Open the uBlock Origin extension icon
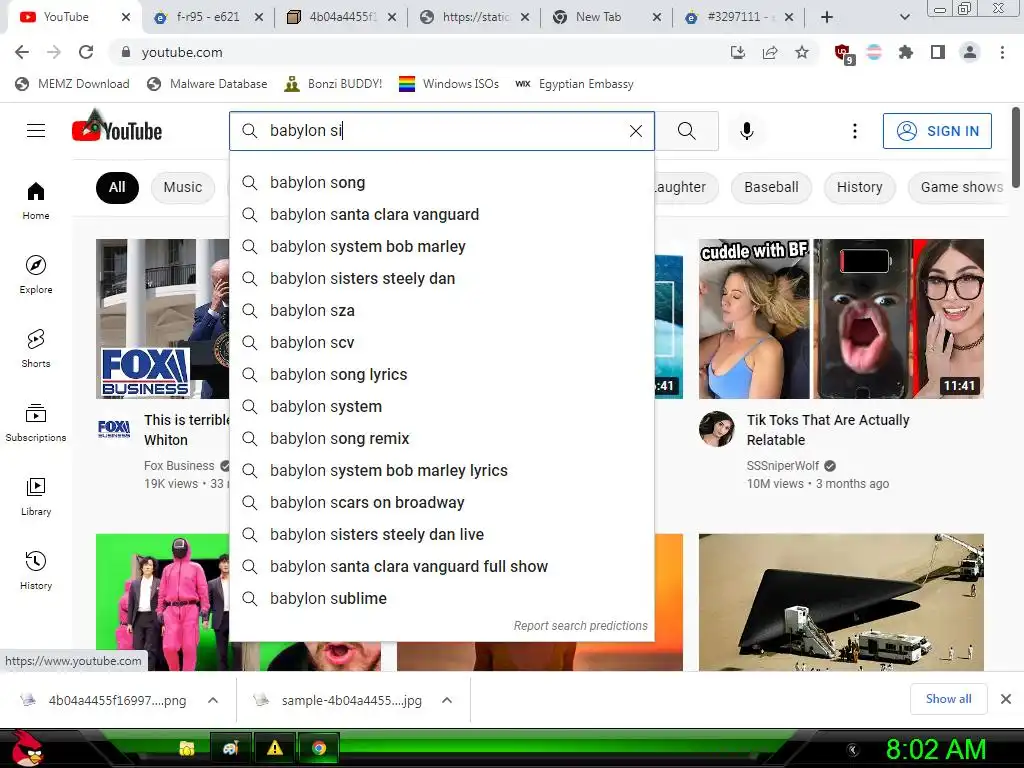This screenshot has width=1024, height=768. 843,53
